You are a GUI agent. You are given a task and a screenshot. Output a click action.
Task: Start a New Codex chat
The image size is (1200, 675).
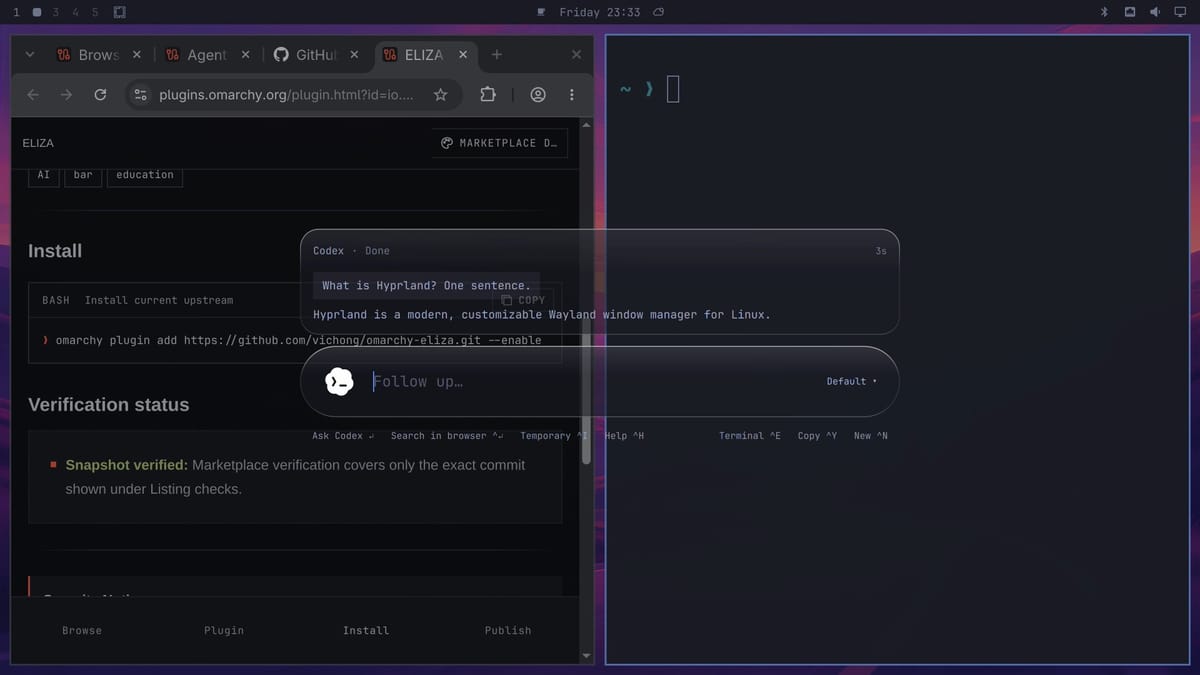coord(871,436)
